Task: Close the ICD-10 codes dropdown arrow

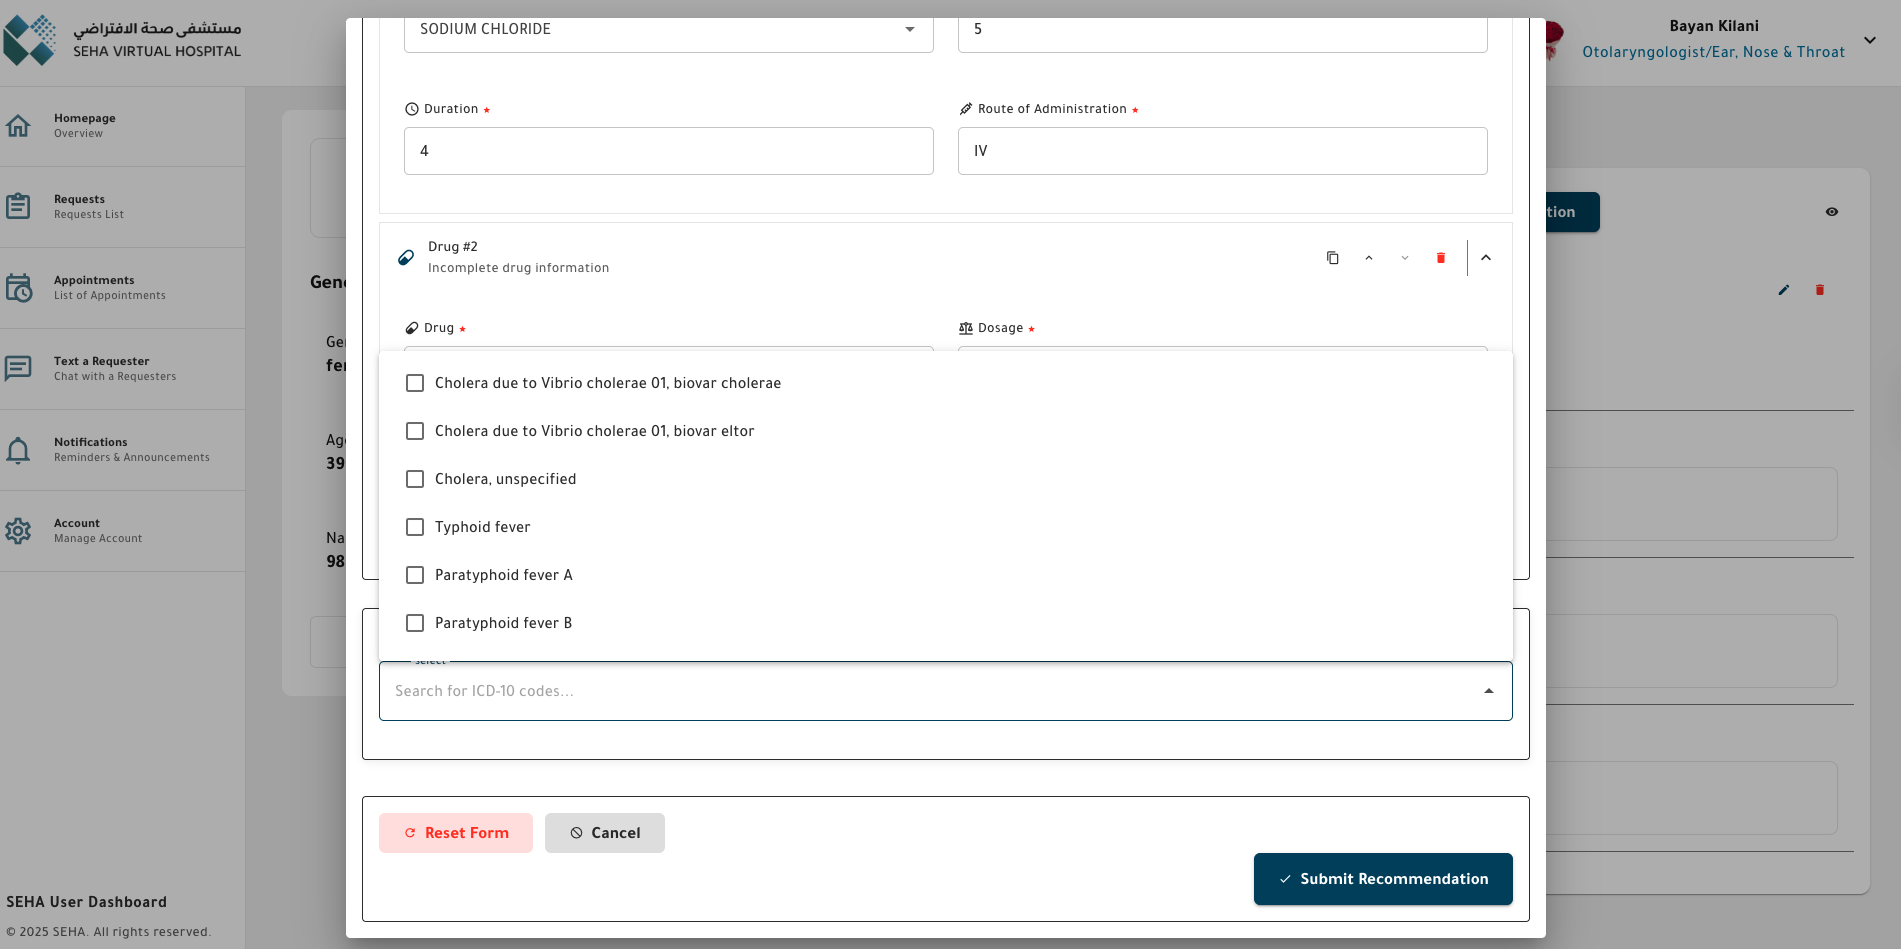Action: pos(1487,690)
